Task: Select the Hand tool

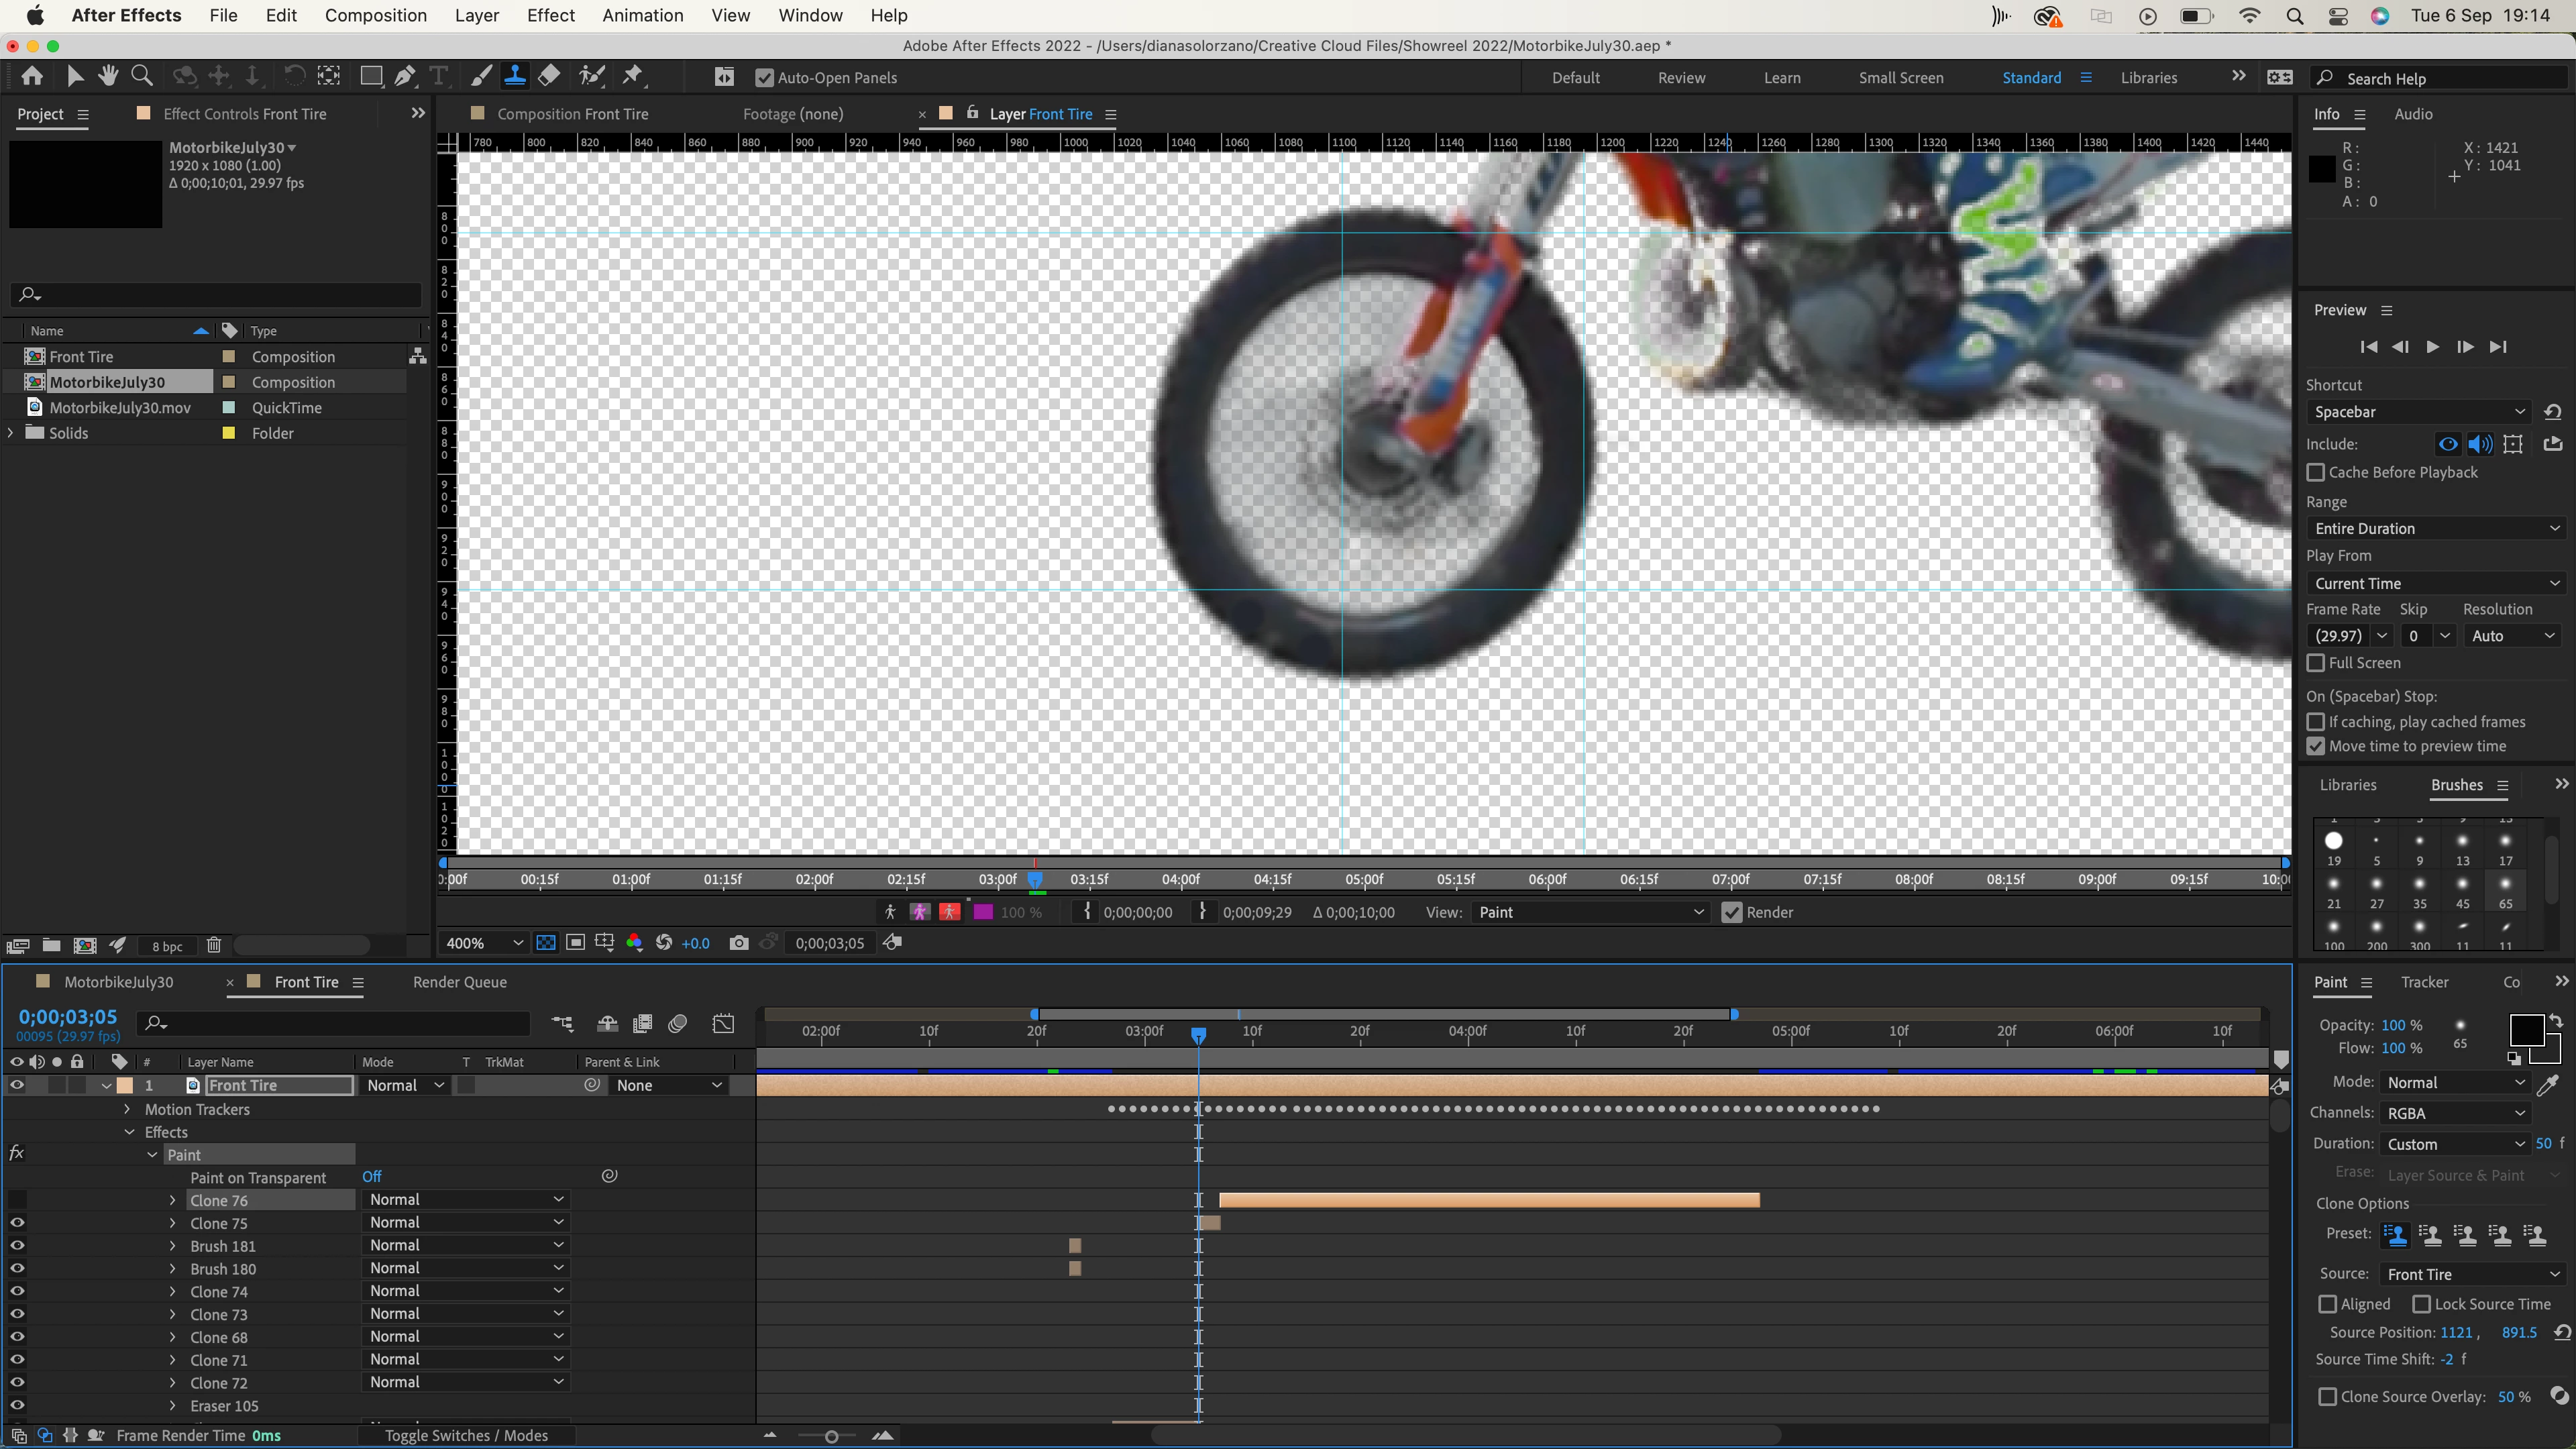Action: [x=108, y=76]
